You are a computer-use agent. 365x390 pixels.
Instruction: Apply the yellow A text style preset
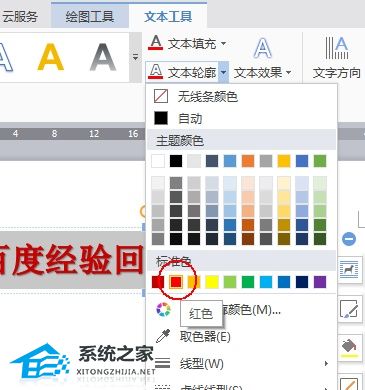[x=51, y=57]
